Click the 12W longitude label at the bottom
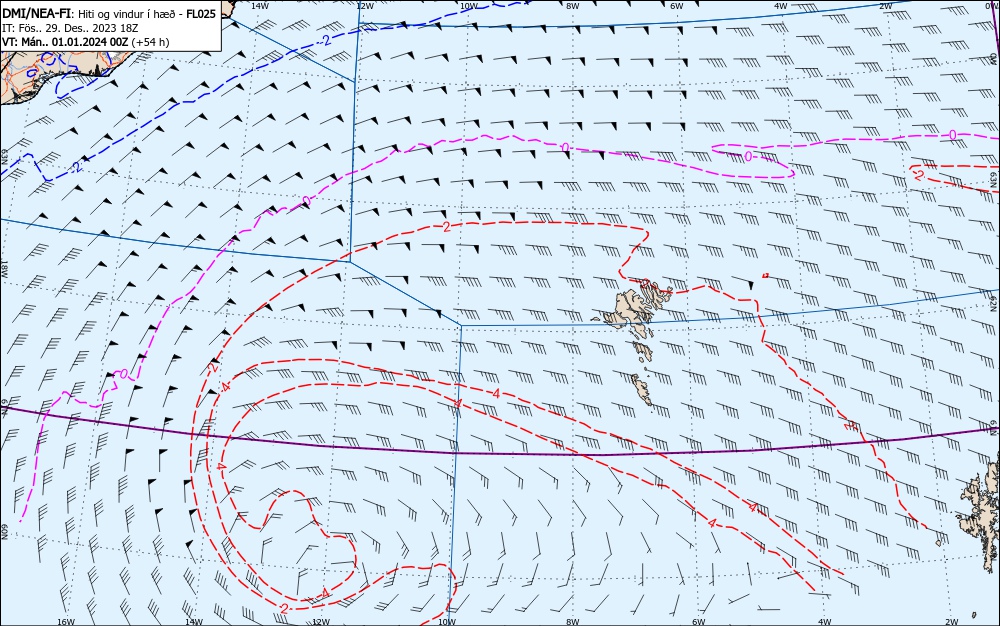This screenshot has width=1000, height=626. (321, 622)
